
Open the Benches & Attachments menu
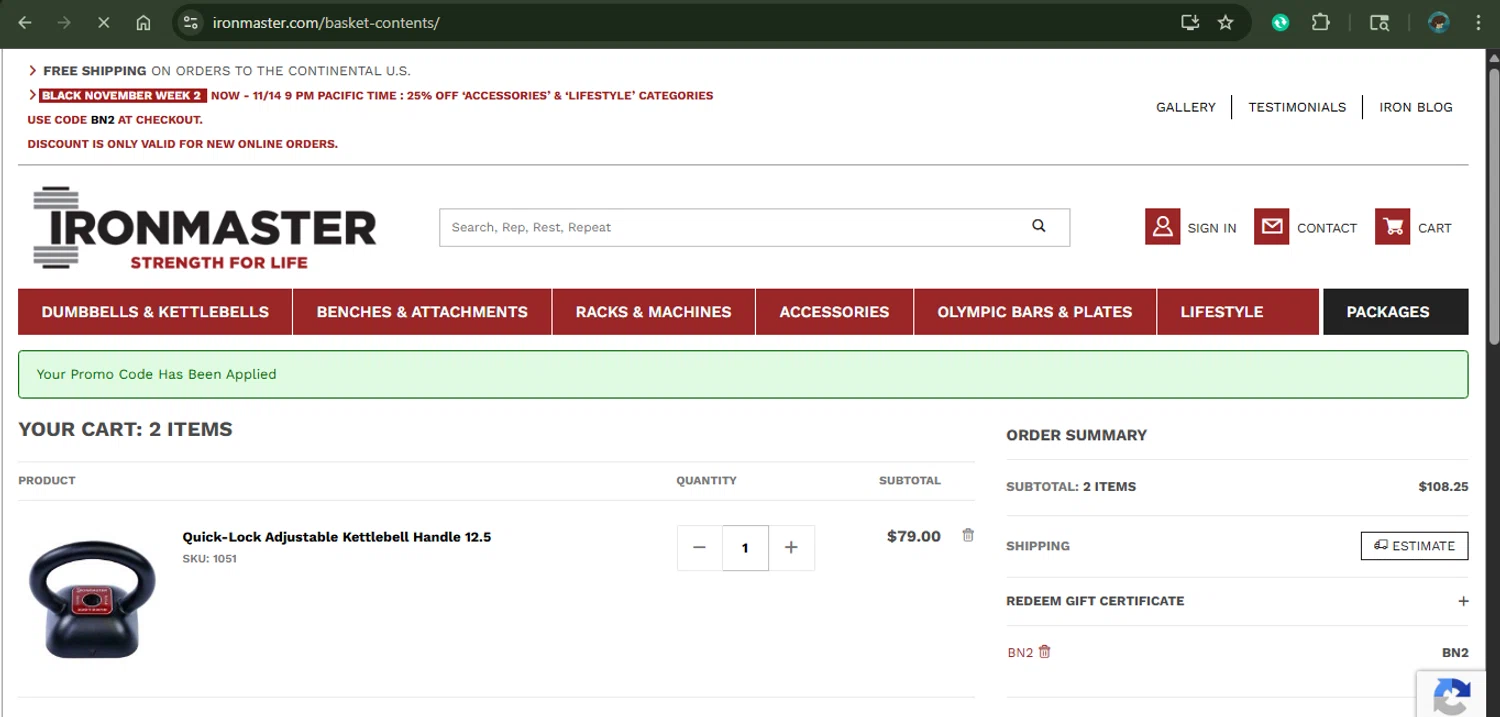click(422, 312)
